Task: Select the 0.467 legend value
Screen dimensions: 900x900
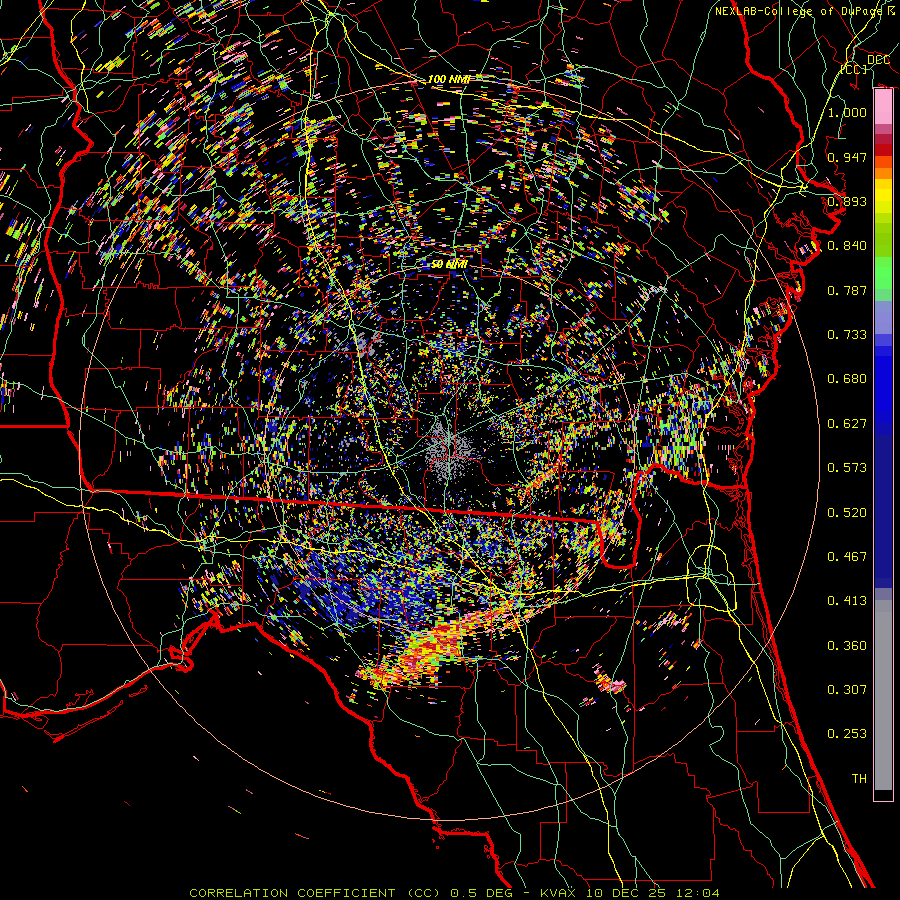Action: coord(847,557)
